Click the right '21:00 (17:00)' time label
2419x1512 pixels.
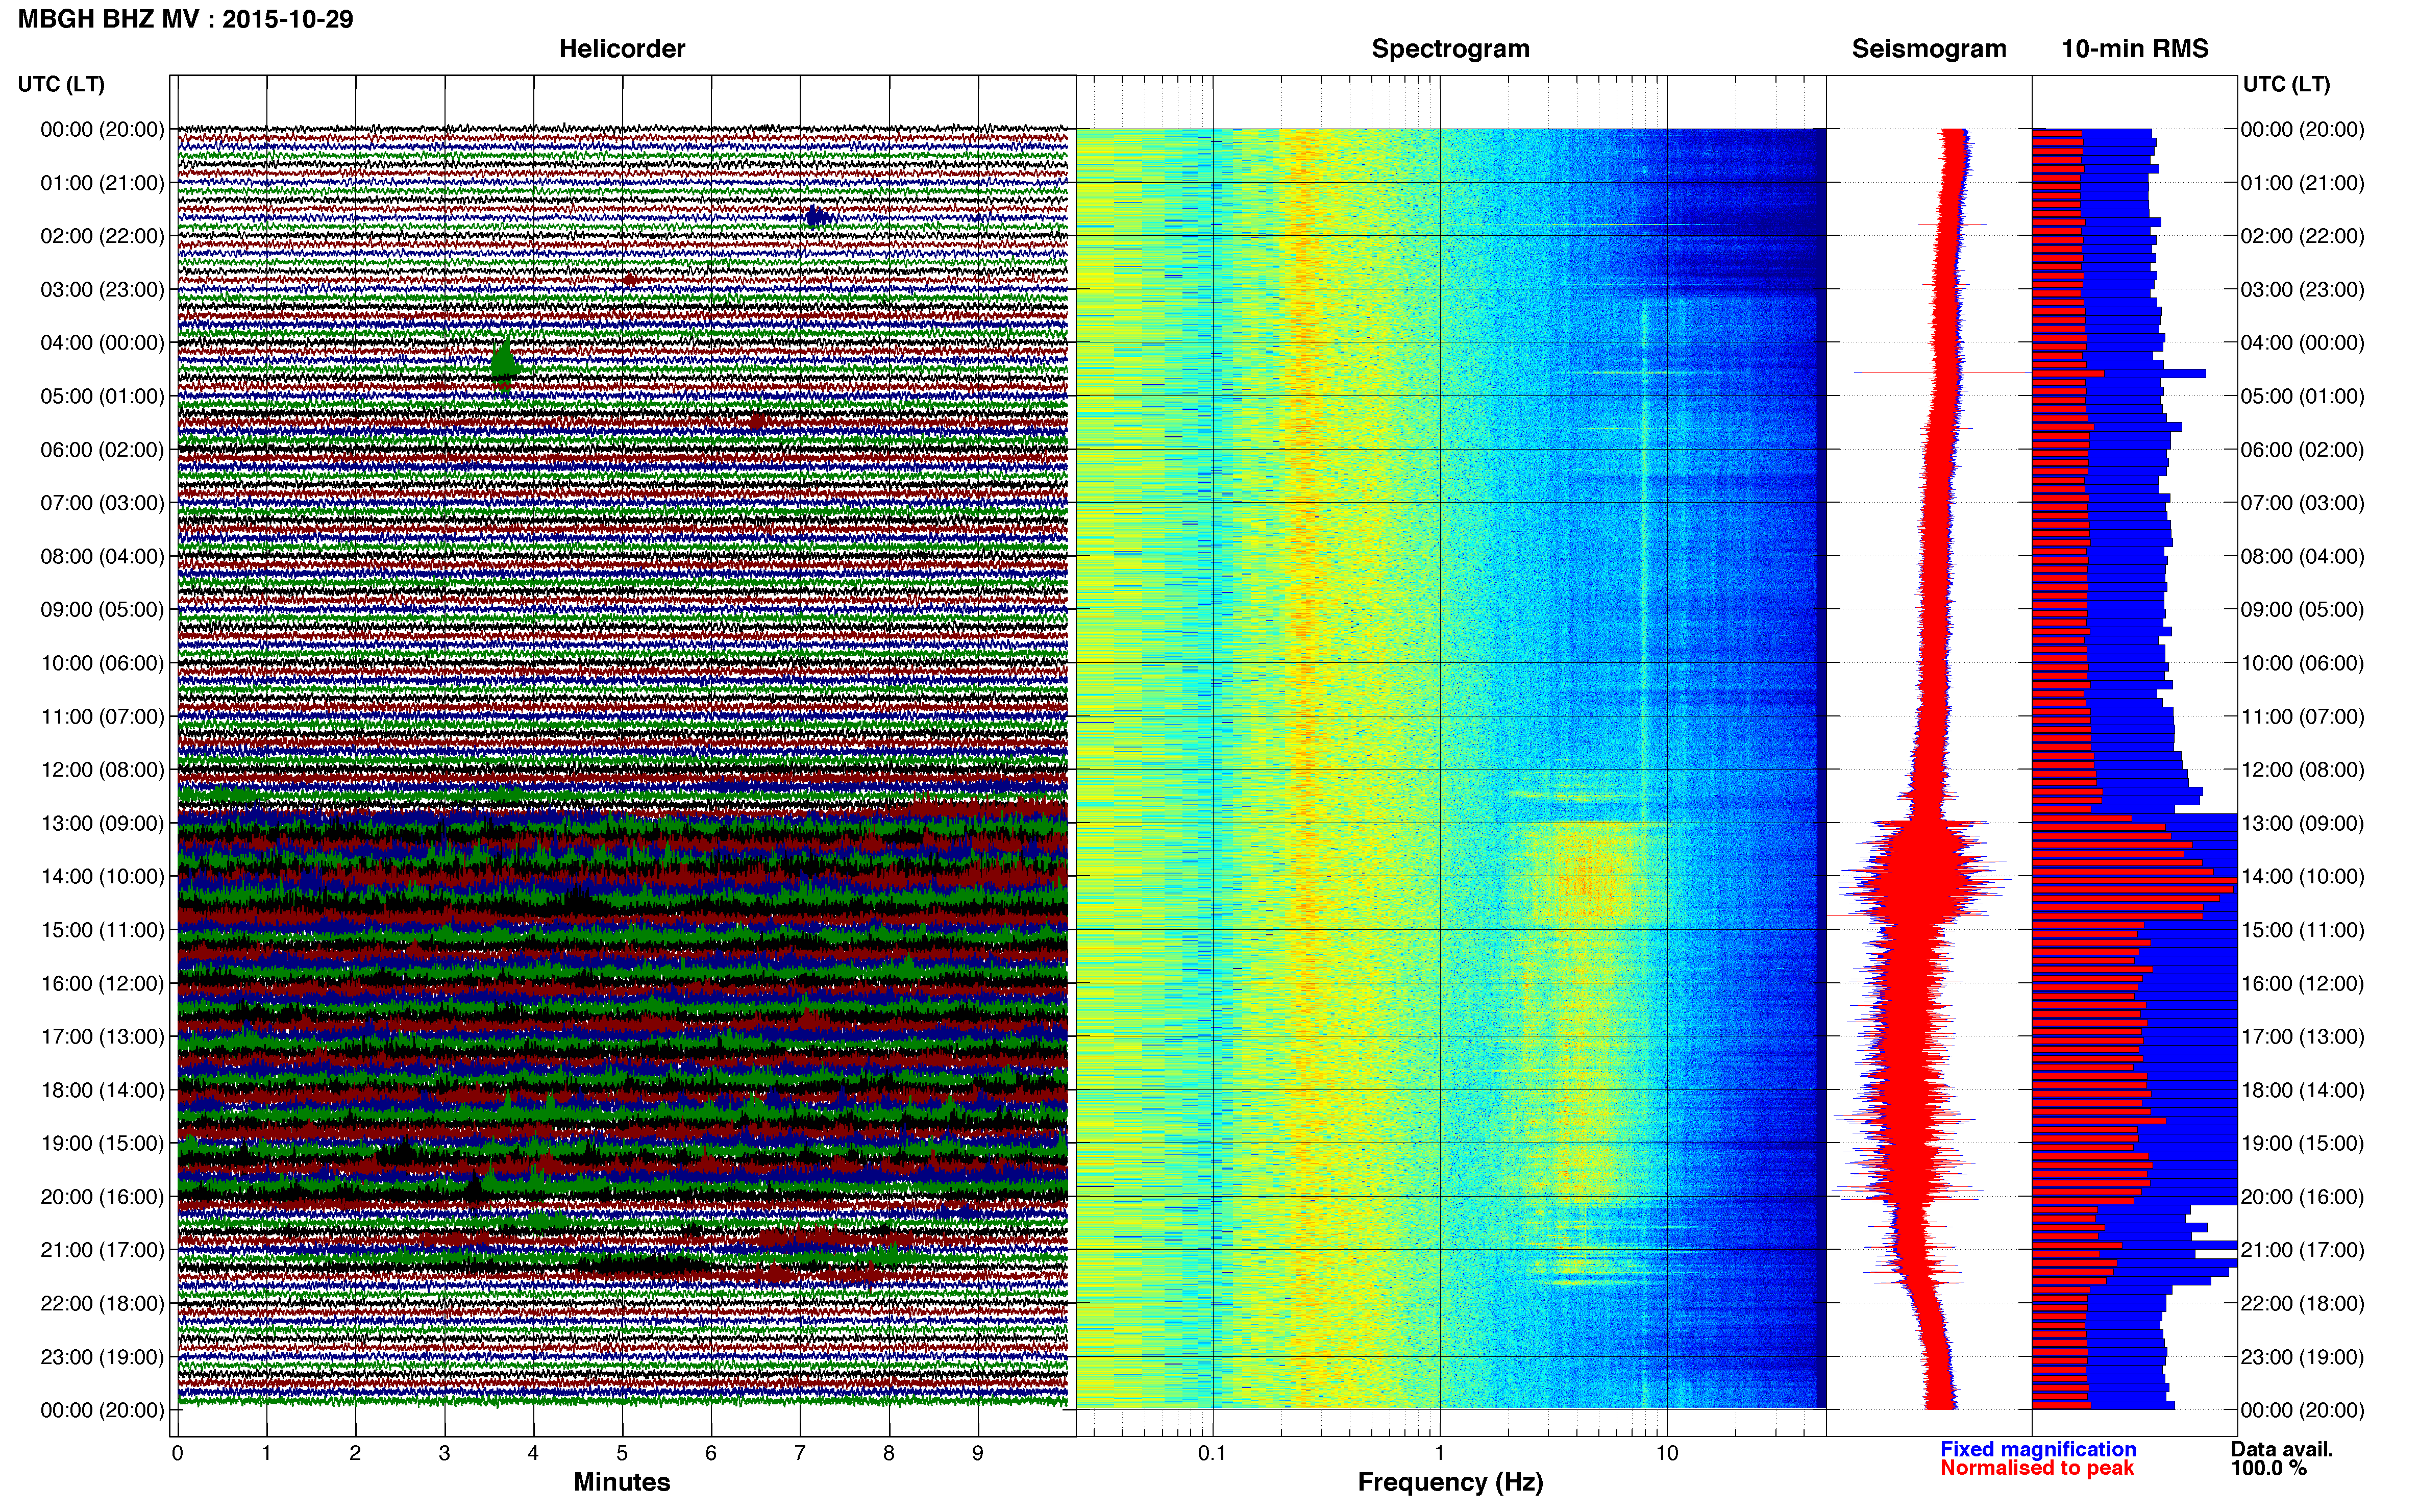click(2302, 1250)
